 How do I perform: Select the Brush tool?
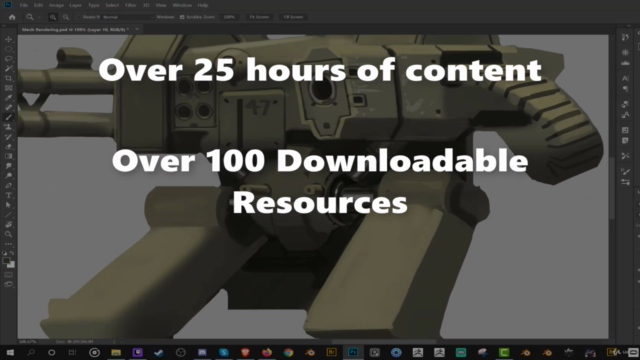8,118
